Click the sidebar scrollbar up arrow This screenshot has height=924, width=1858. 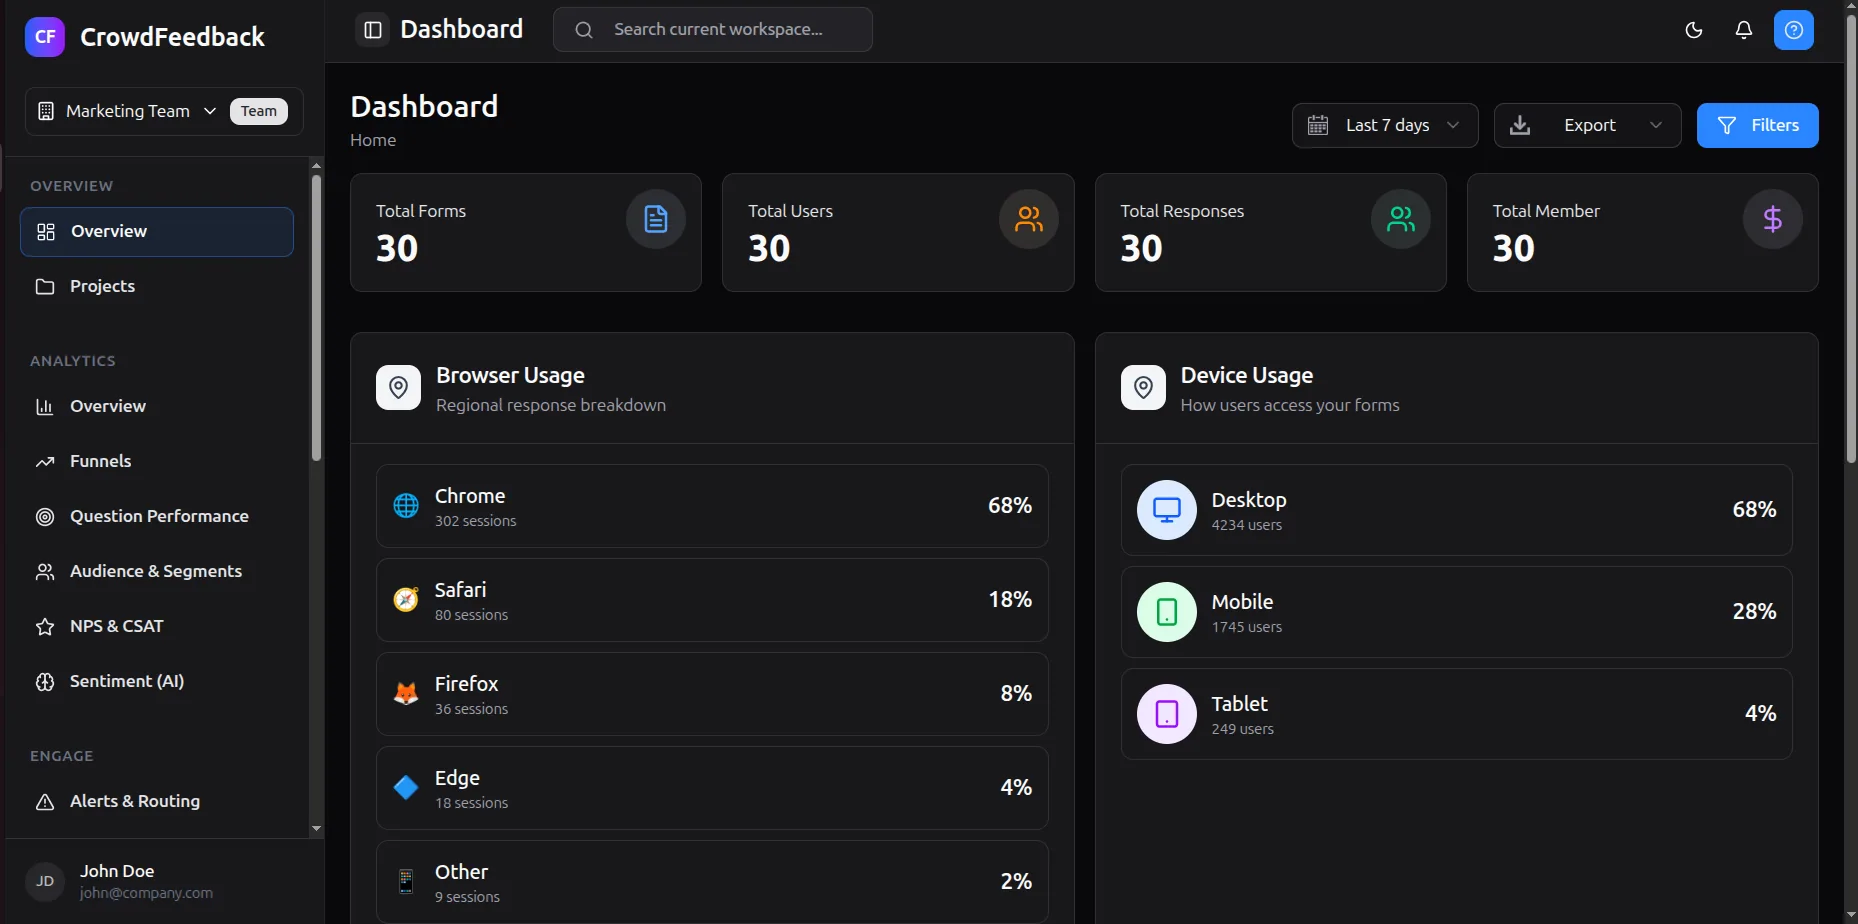(317, 166)
